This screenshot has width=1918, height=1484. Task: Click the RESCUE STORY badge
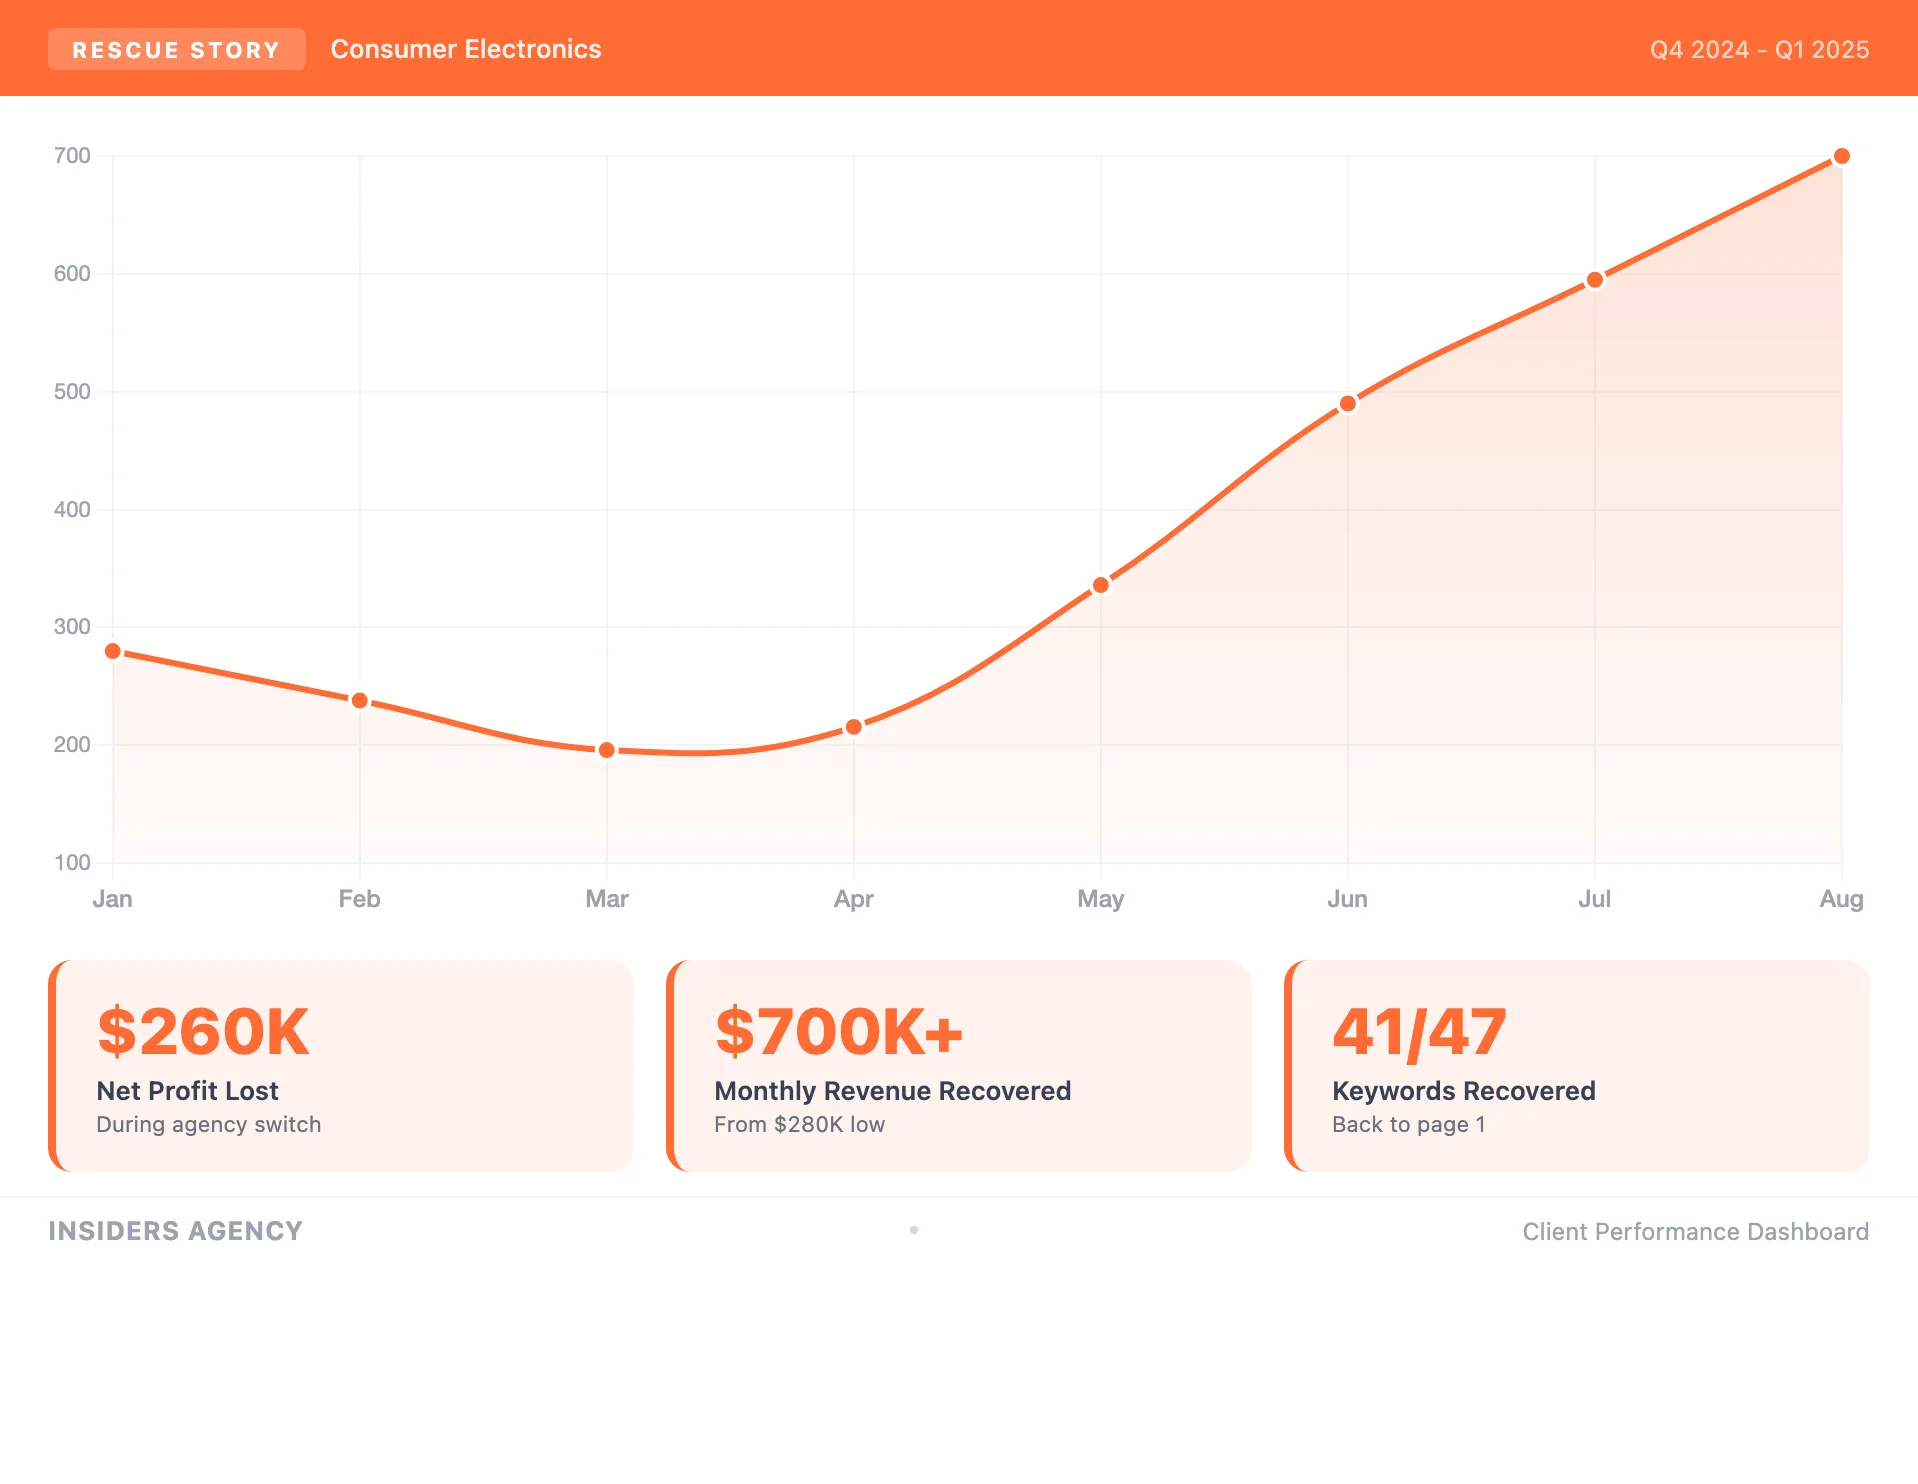(176, 50)
